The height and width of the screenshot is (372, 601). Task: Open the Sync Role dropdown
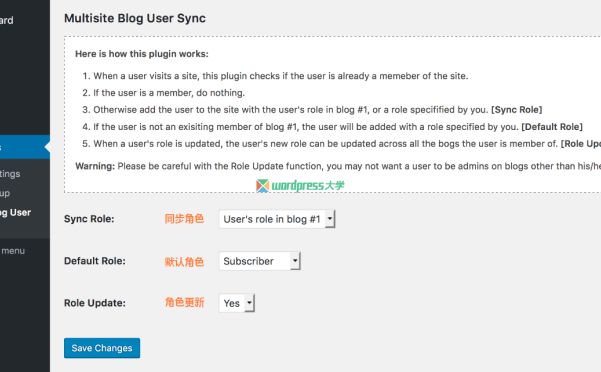(277, 219)
